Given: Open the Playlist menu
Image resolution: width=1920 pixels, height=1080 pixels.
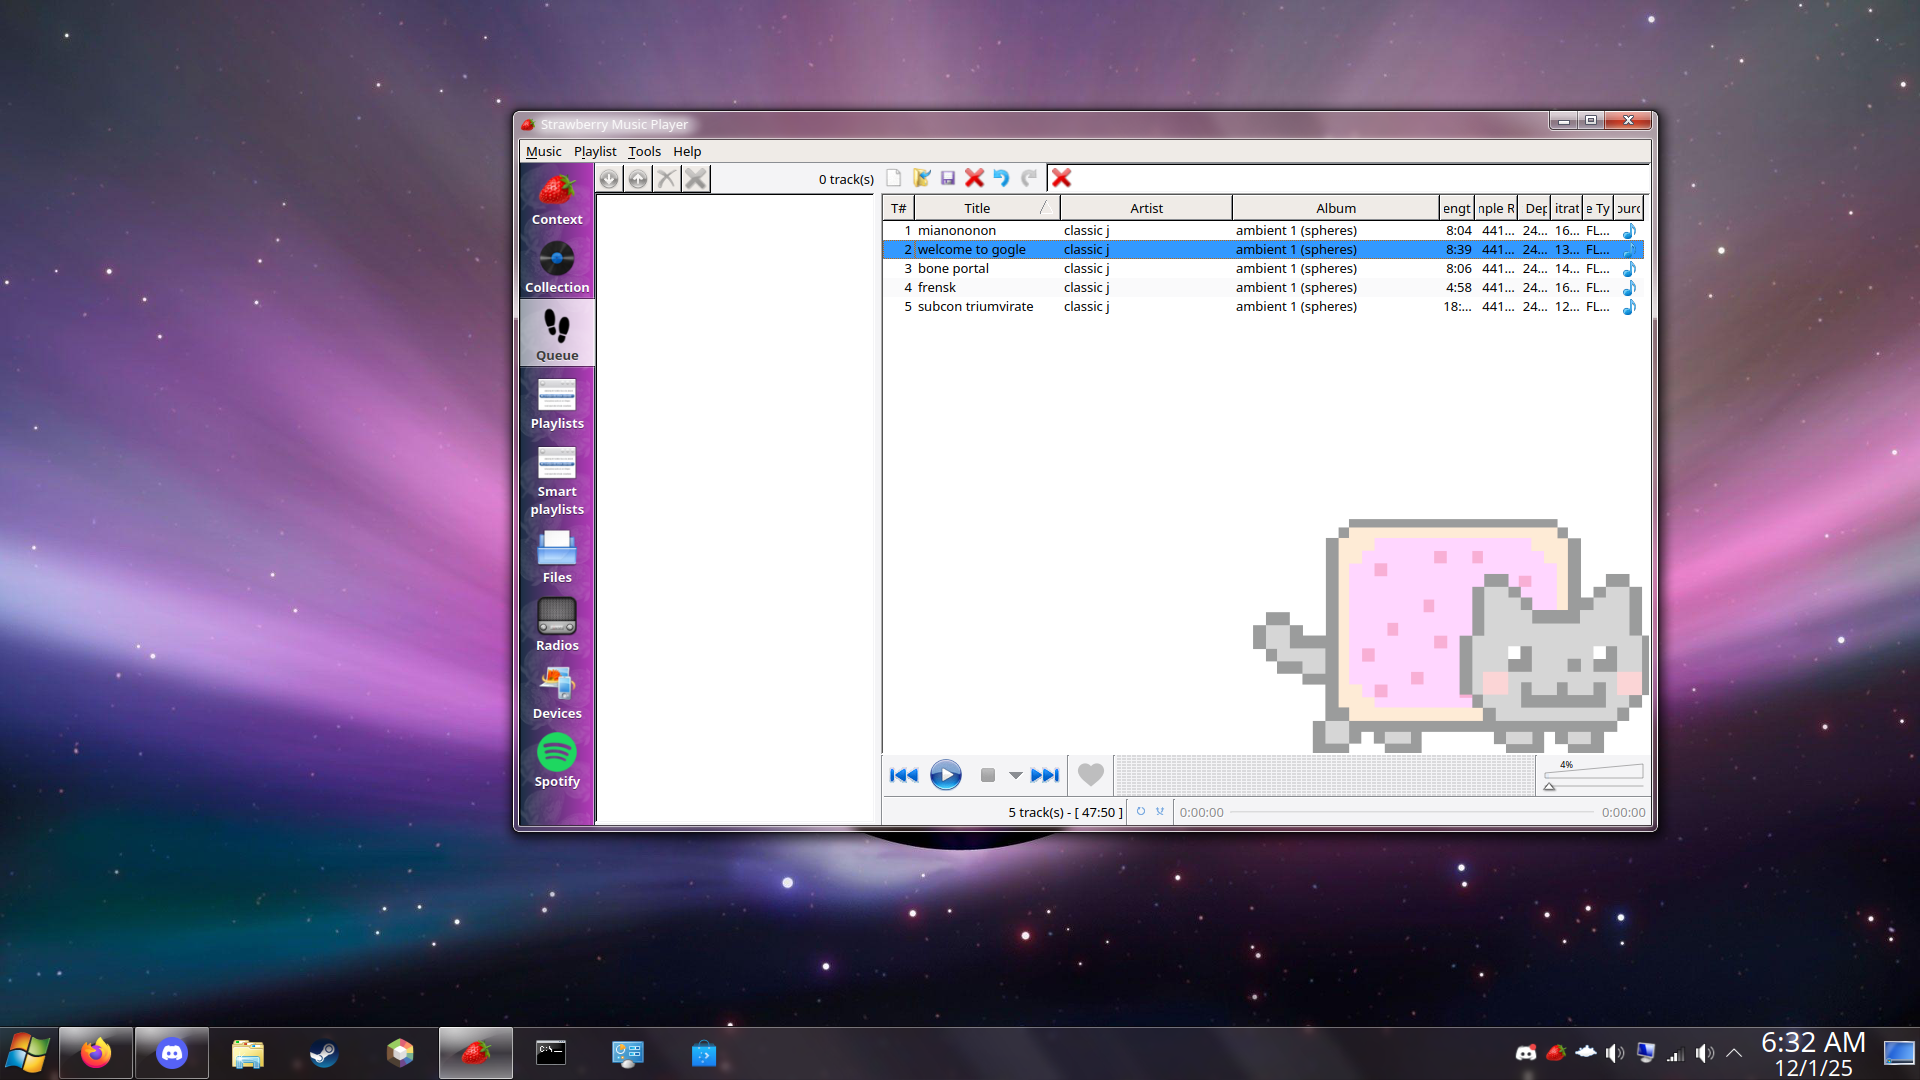Looking at the screenshot, I should (595, 151).
